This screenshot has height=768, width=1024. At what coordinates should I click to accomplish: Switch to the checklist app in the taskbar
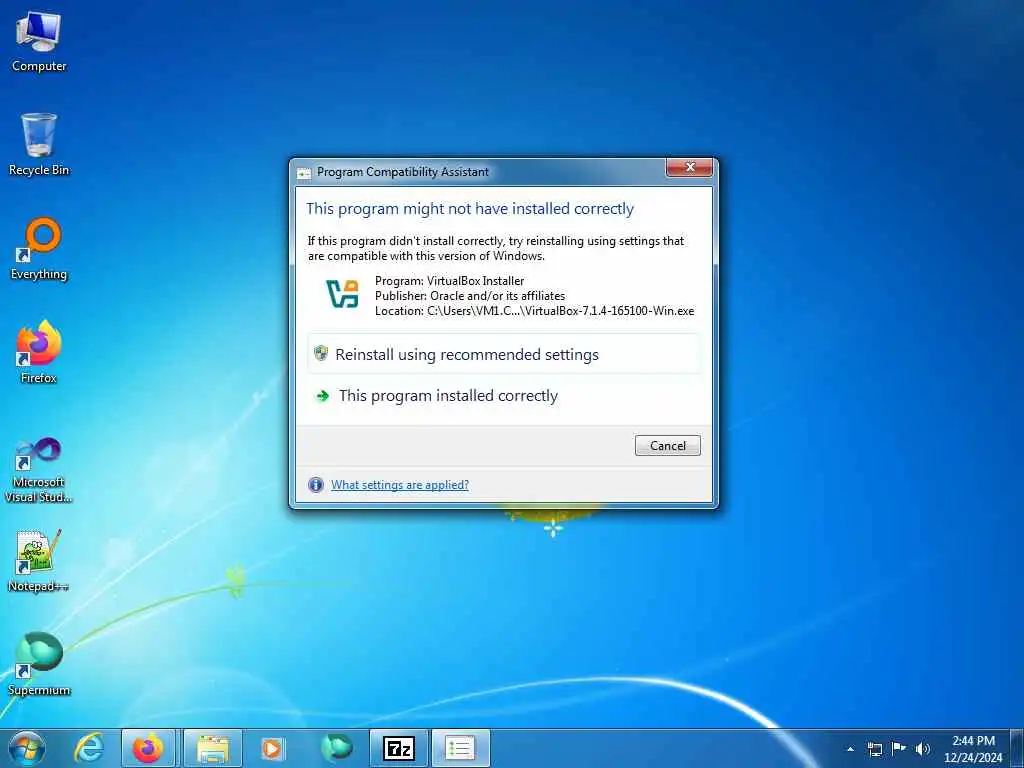pos(460,748)
